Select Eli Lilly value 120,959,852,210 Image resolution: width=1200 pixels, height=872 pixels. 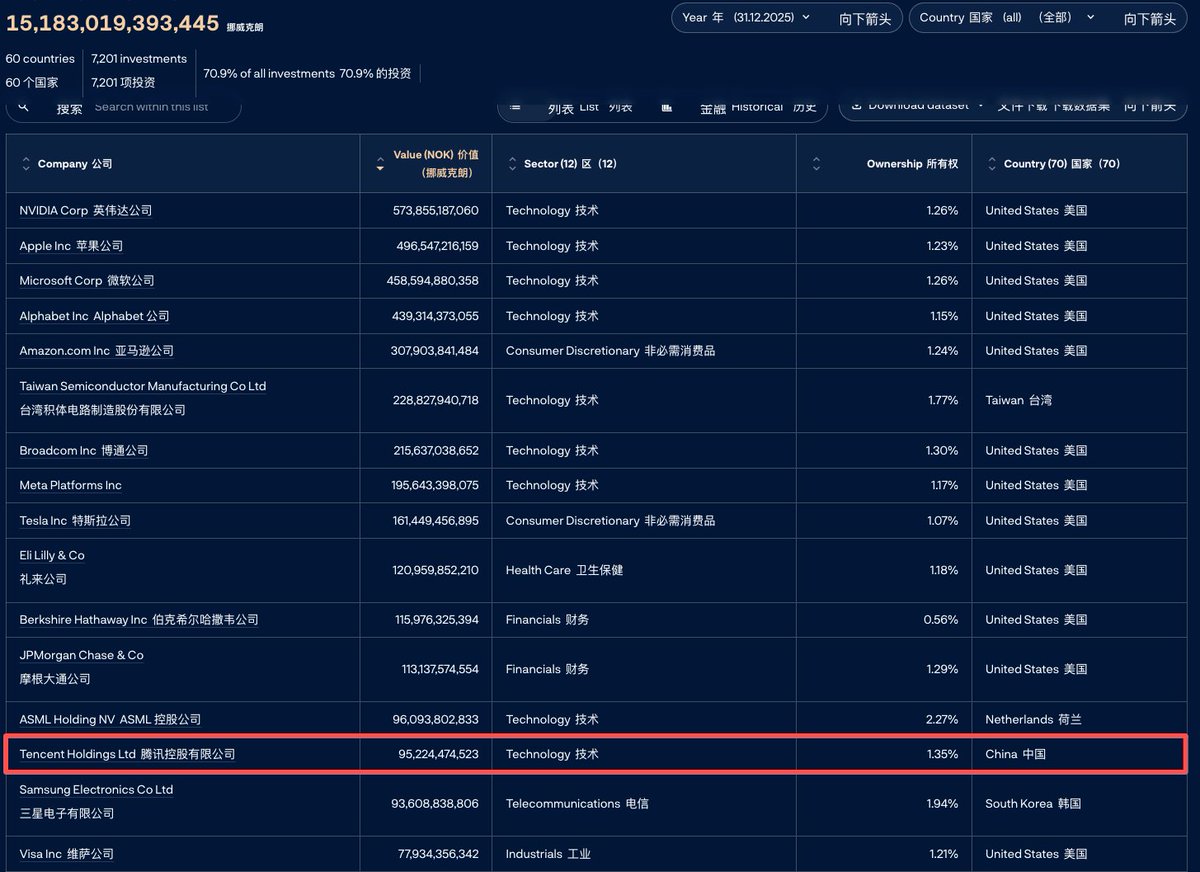point(435,570)
